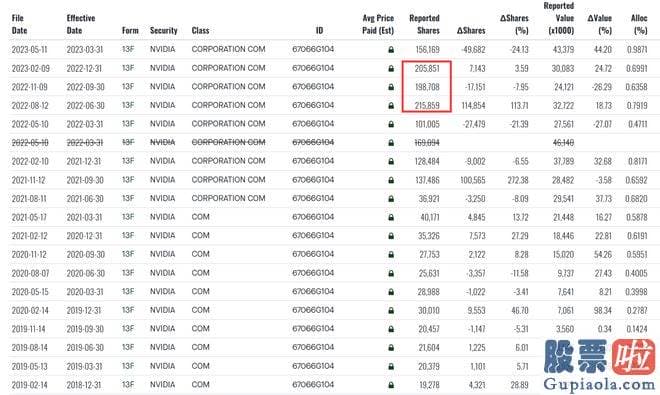Click the struck-through reported value 46,140
This screenshot has height=395, width=660.
pyautogui.click(x=563, y=143)
